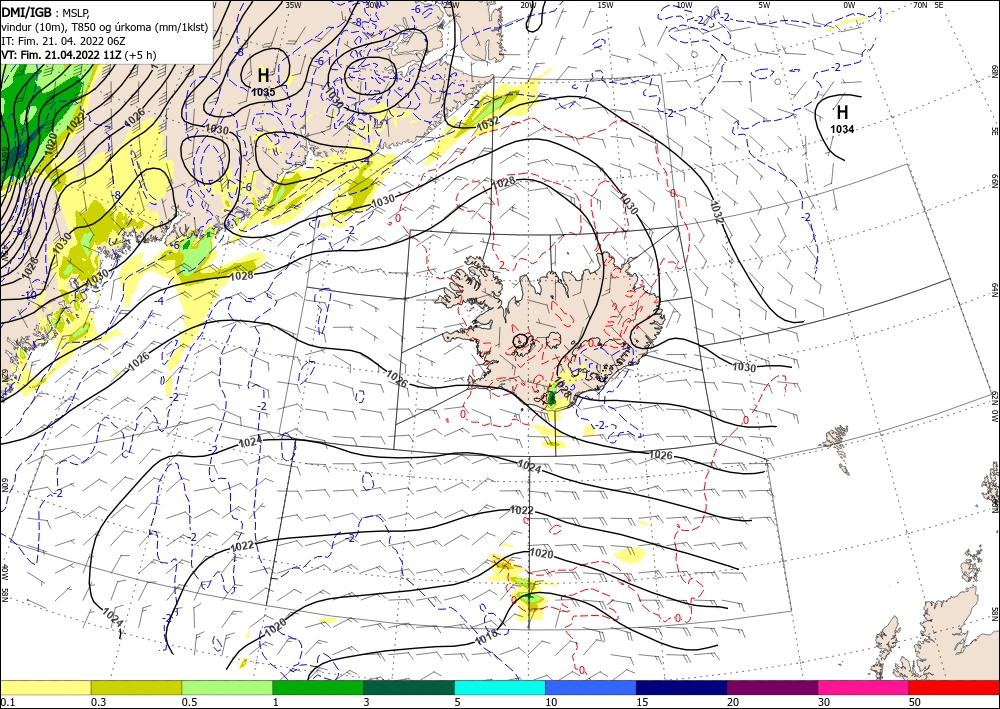Click the green precipitation spot on Iceland's south coast
1000x709 pixels.
tap(552, 398)
